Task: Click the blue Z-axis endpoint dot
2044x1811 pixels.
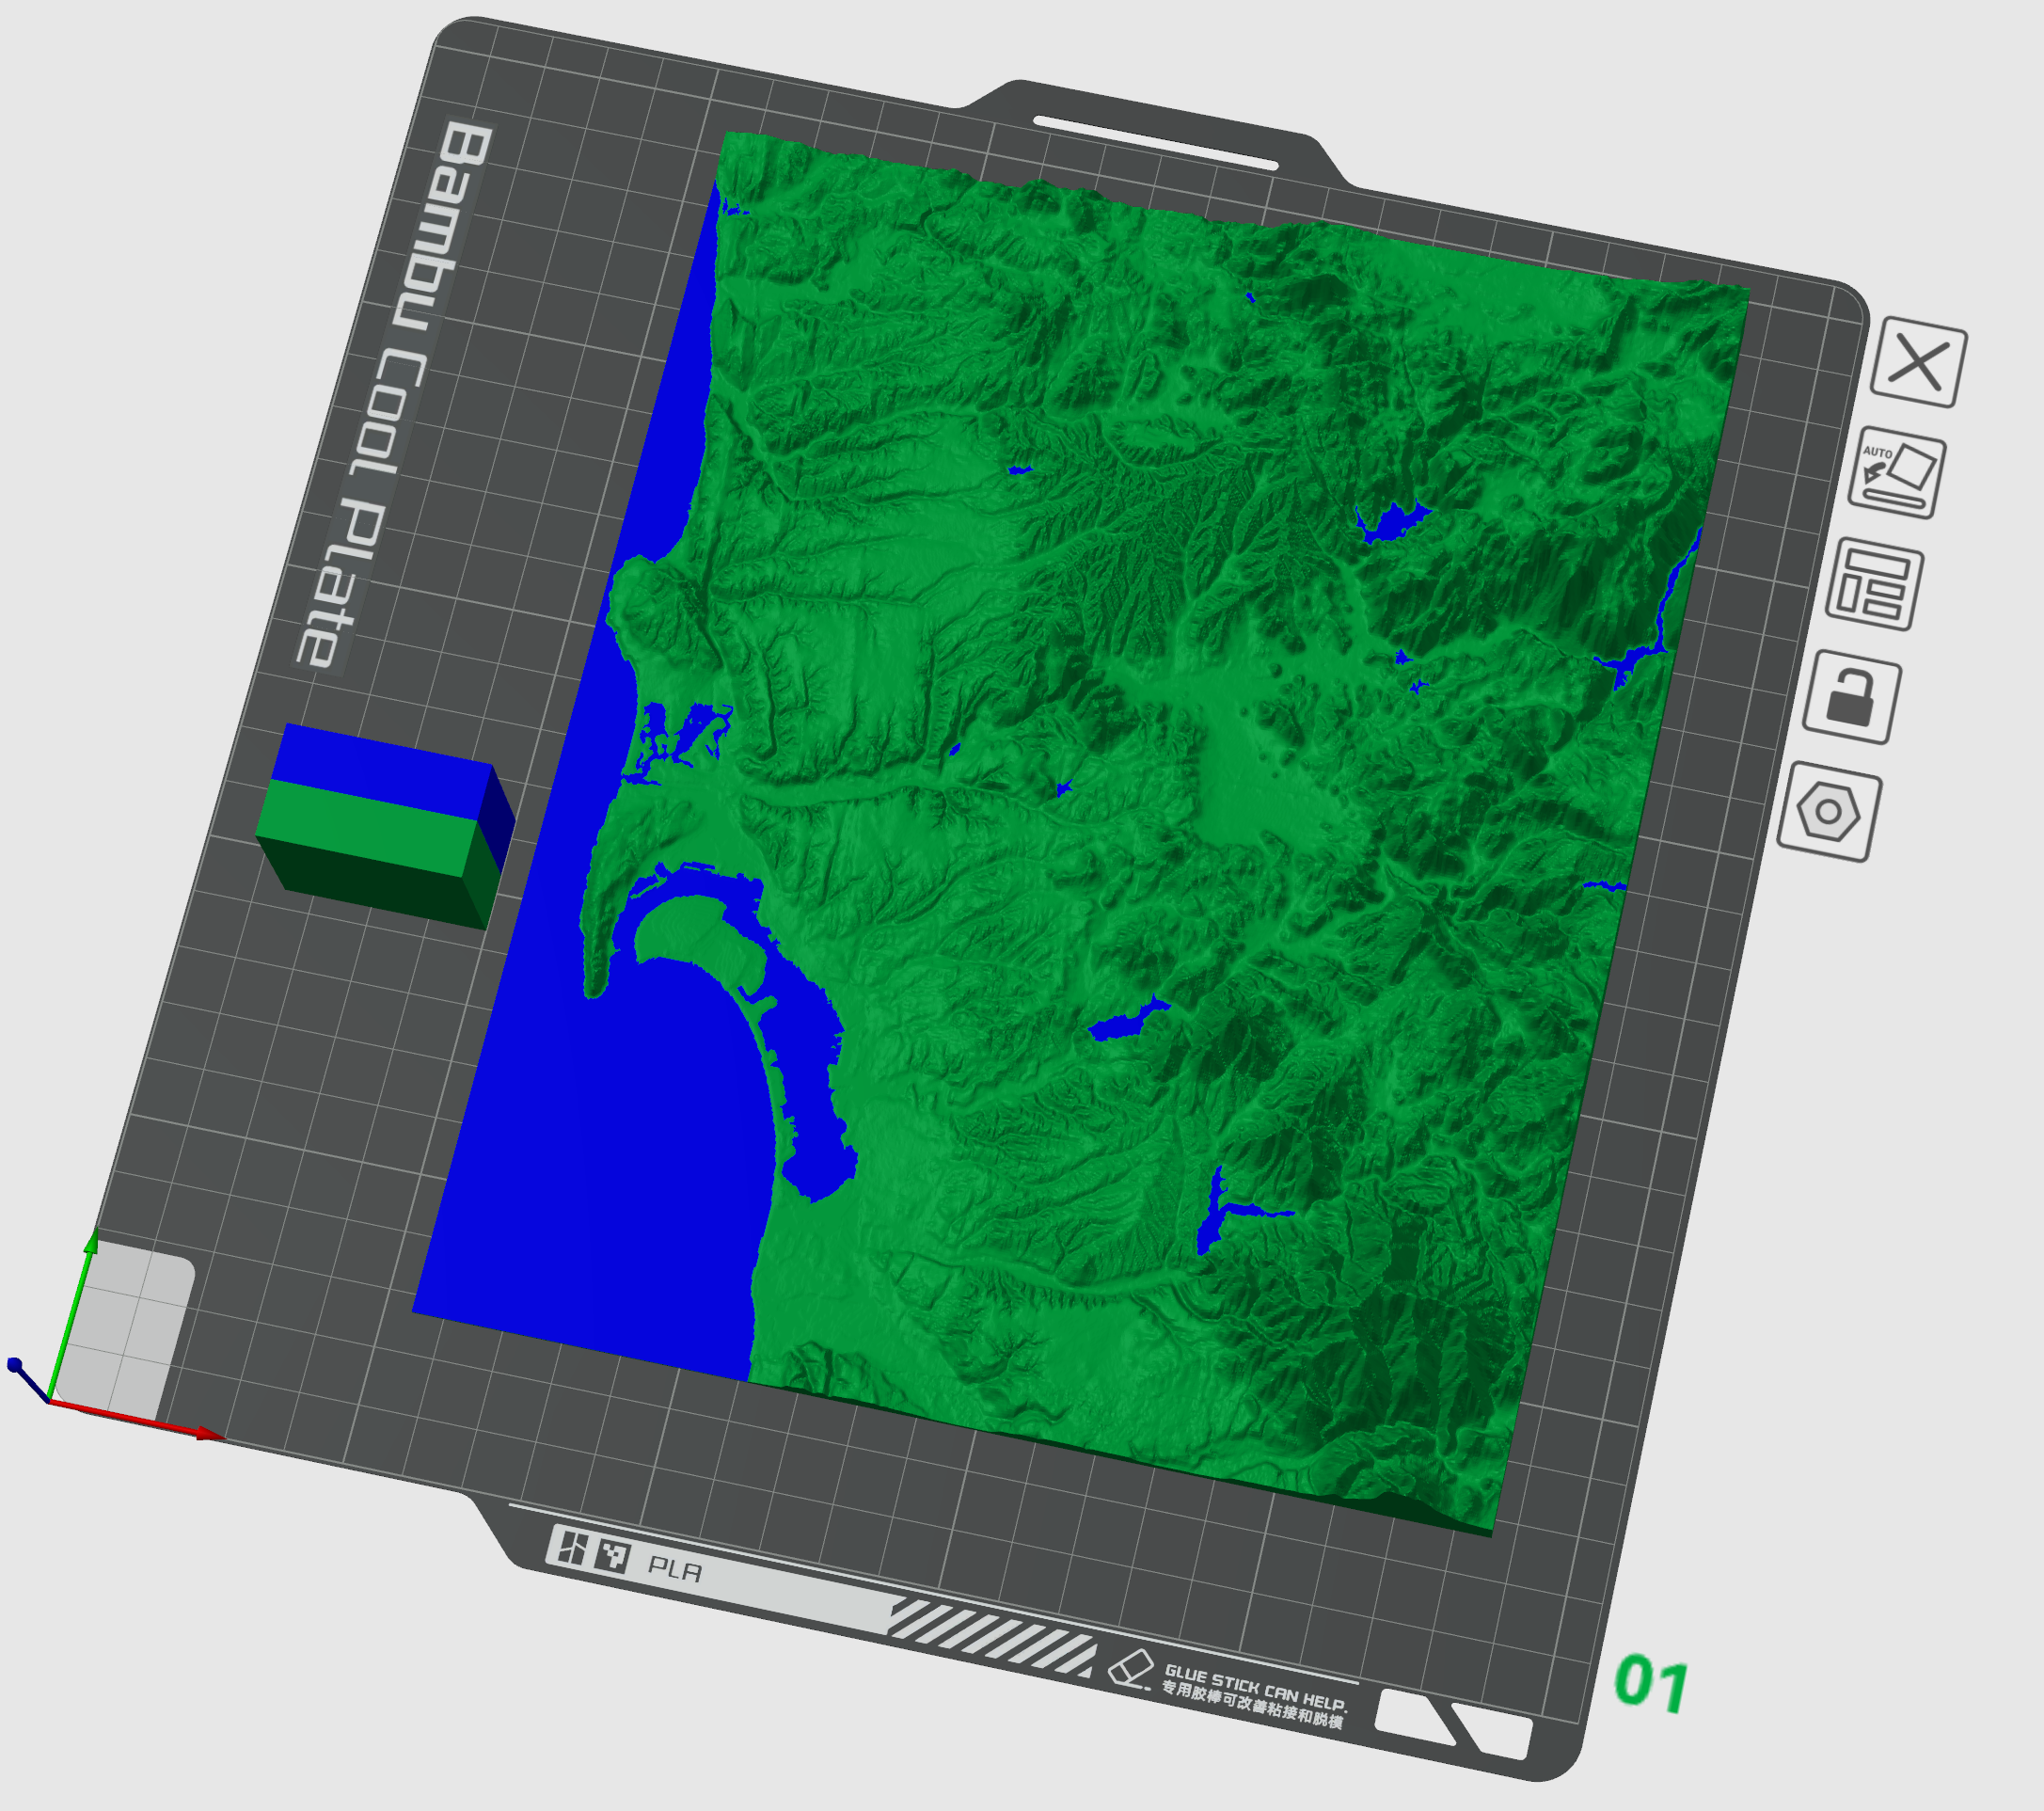Action: [x=14, y=1364]
